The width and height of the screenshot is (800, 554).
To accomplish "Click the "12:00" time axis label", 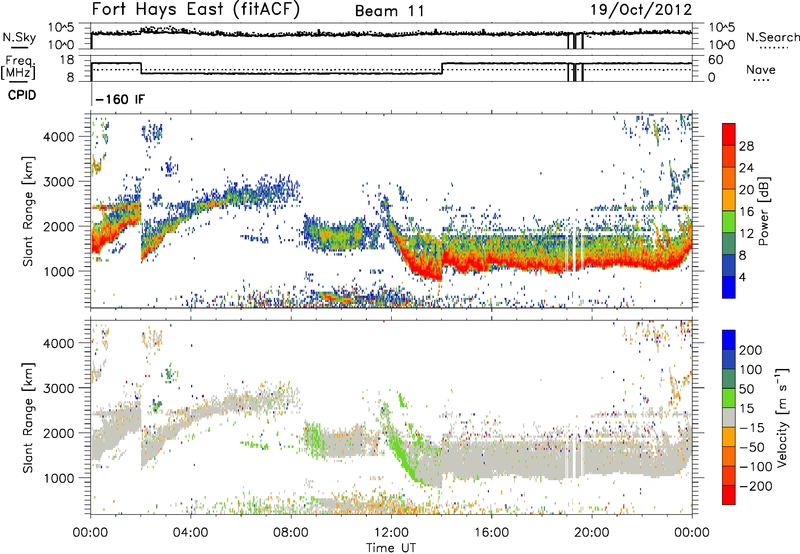I will coord(391,533).
